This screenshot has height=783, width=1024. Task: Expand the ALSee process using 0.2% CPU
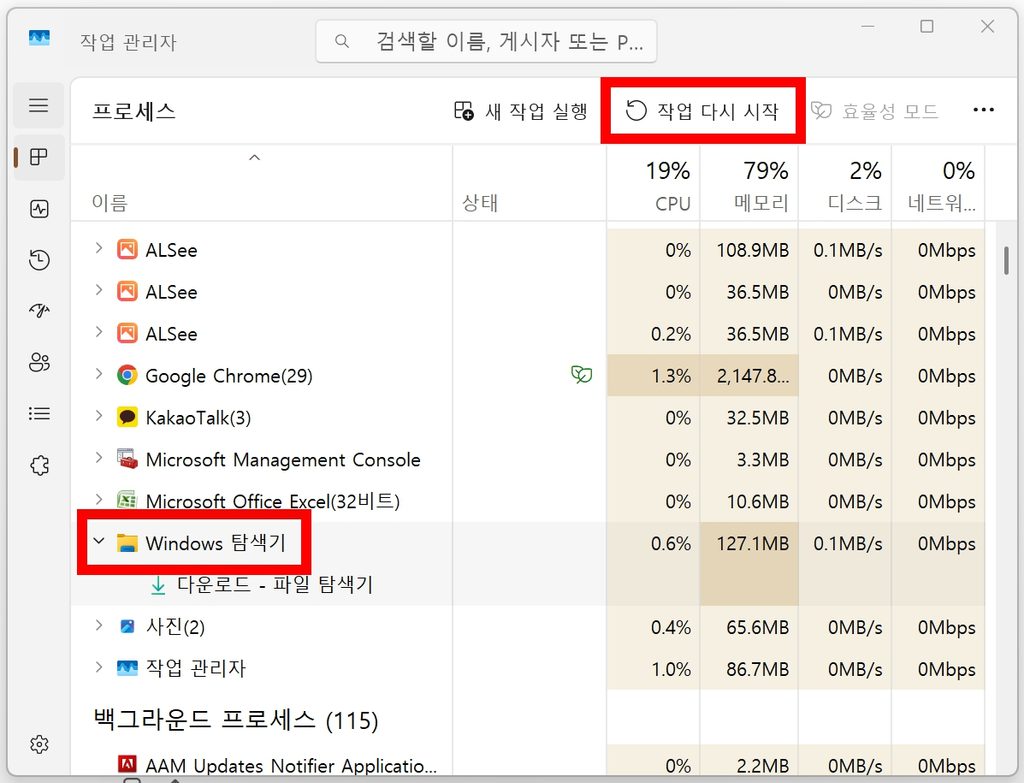tap(99, 332)
